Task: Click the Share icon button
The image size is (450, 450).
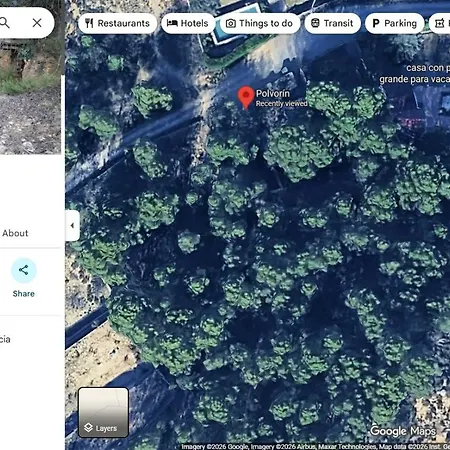Action: point(24,270)
